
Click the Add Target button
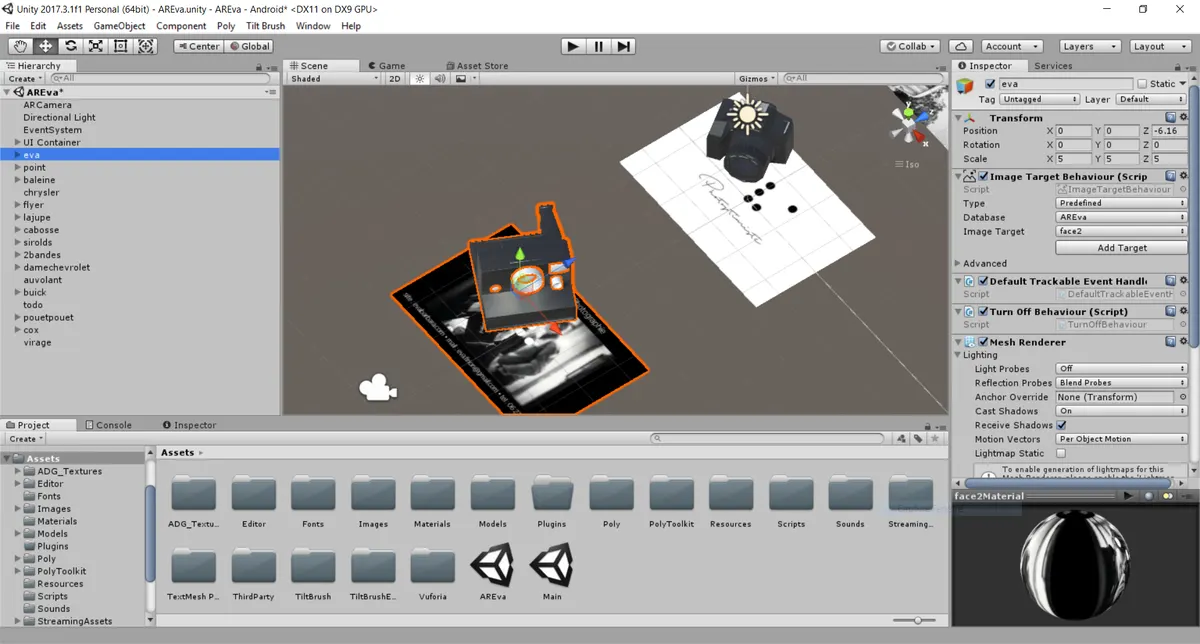(1121, 248)
